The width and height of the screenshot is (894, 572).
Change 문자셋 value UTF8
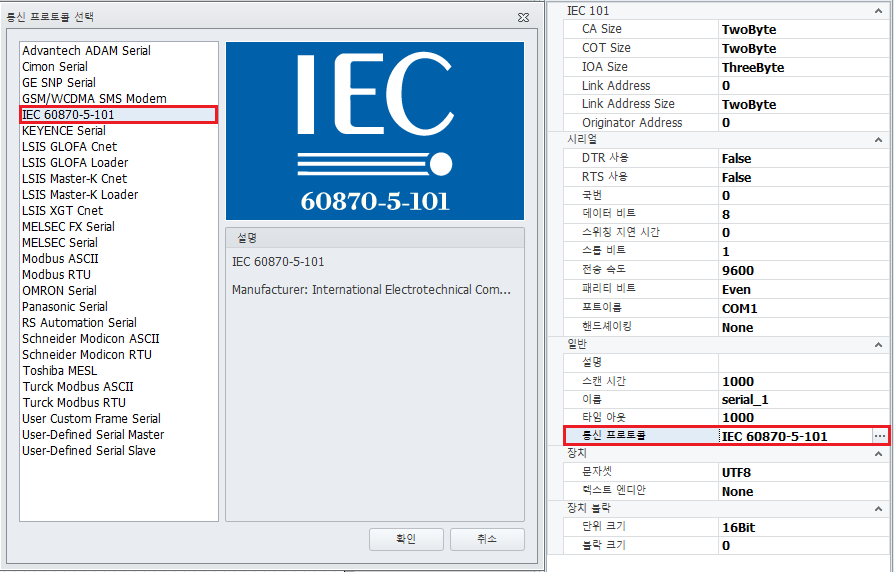[x=803, y=472]
